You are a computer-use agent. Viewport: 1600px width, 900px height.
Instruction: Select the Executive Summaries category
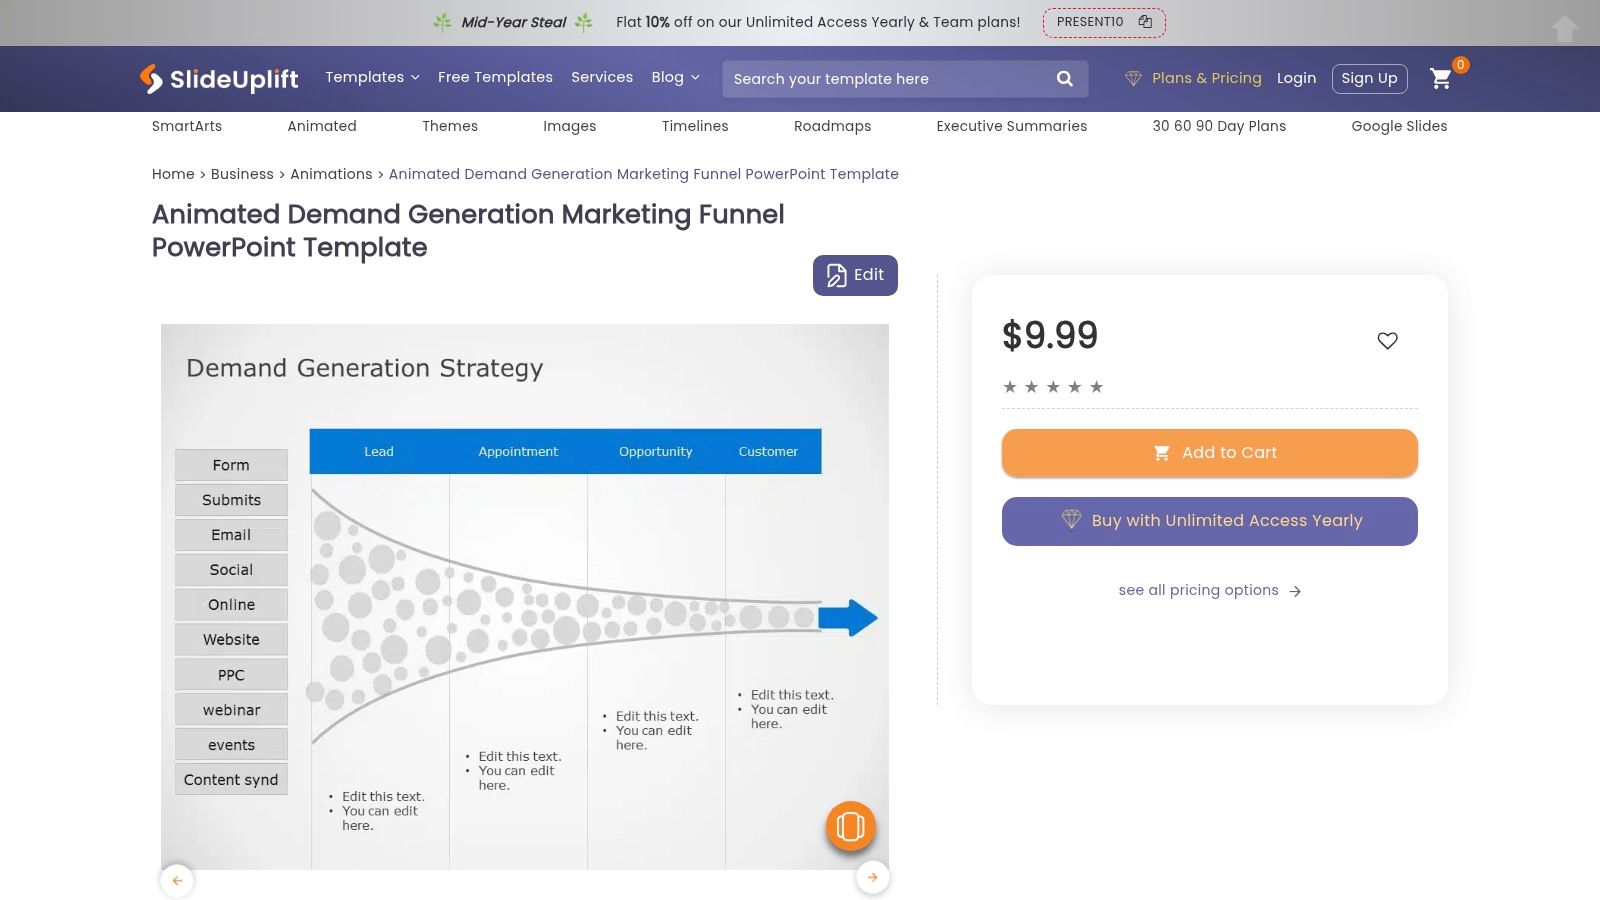tap(1011, 126)
